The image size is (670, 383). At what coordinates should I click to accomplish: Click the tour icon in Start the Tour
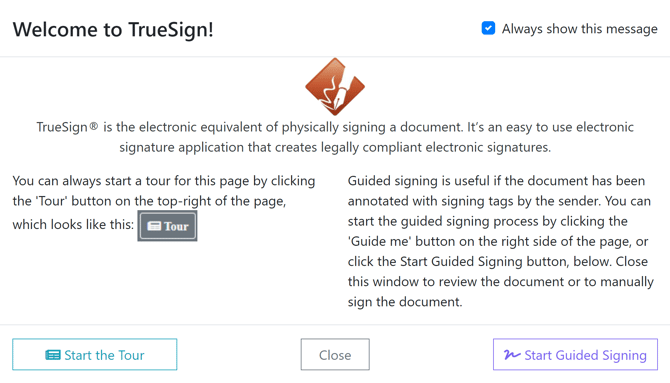point(53,355)
